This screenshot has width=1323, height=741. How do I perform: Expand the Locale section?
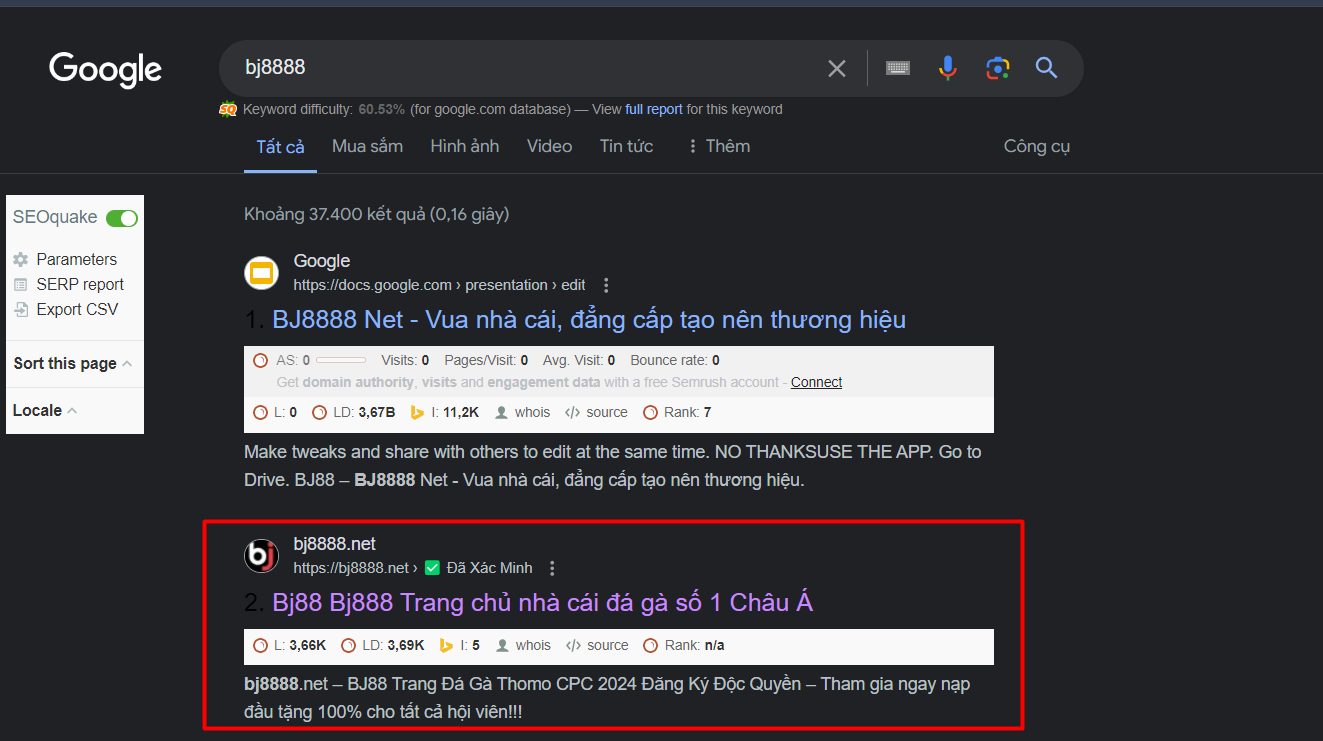tap(45, 410)
